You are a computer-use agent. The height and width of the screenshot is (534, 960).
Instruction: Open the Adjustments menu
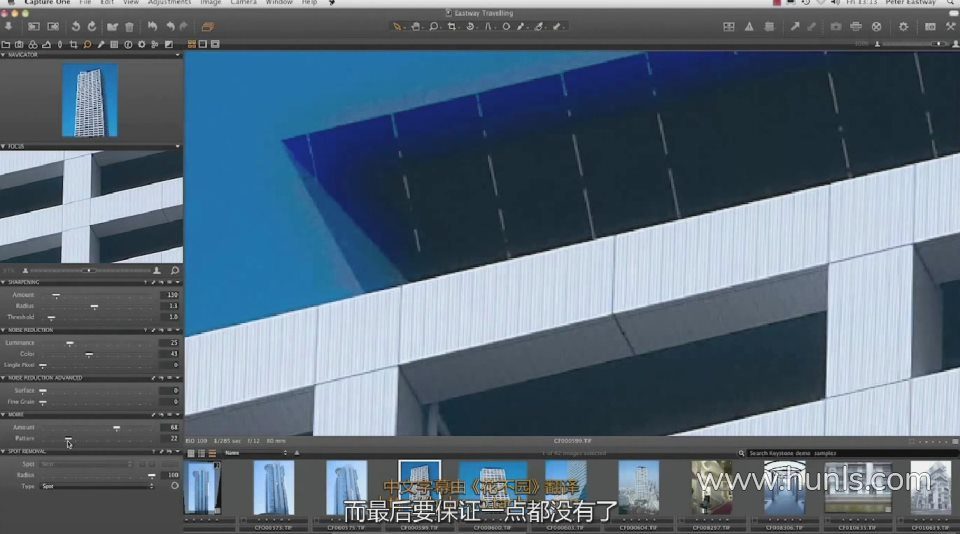coord(169,3)
